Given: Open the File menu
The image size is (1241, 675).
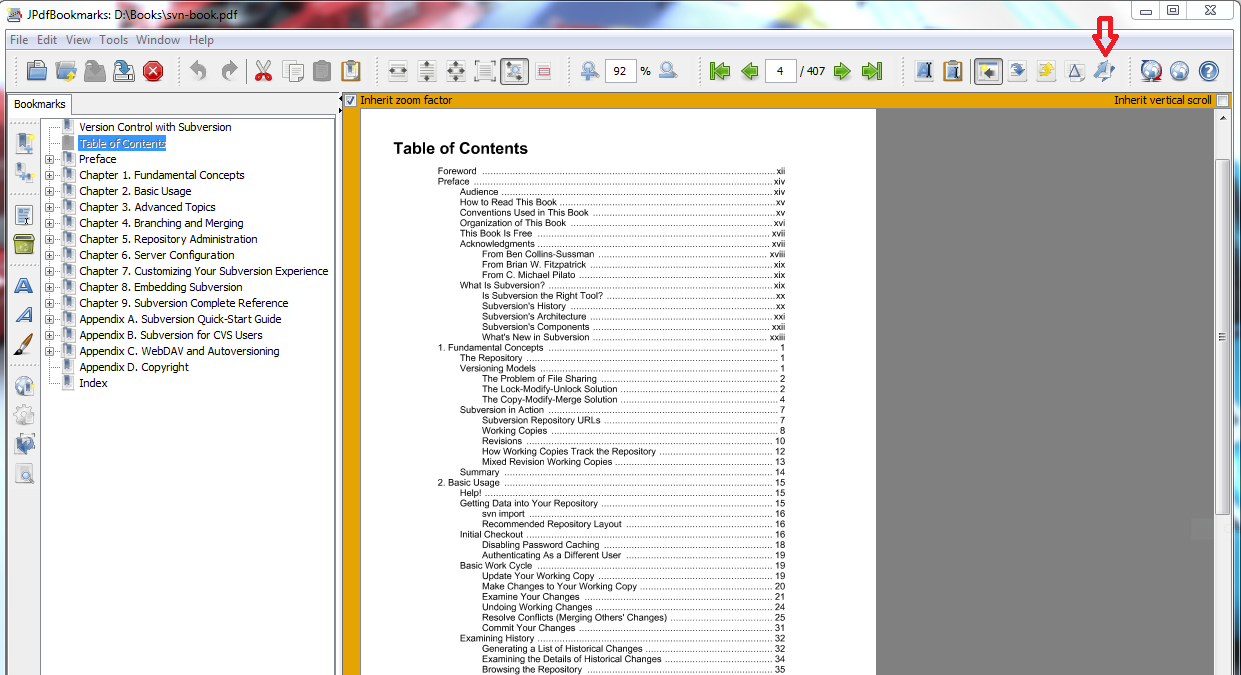Looking at the screenshot, I should click(x=19, y=40).
